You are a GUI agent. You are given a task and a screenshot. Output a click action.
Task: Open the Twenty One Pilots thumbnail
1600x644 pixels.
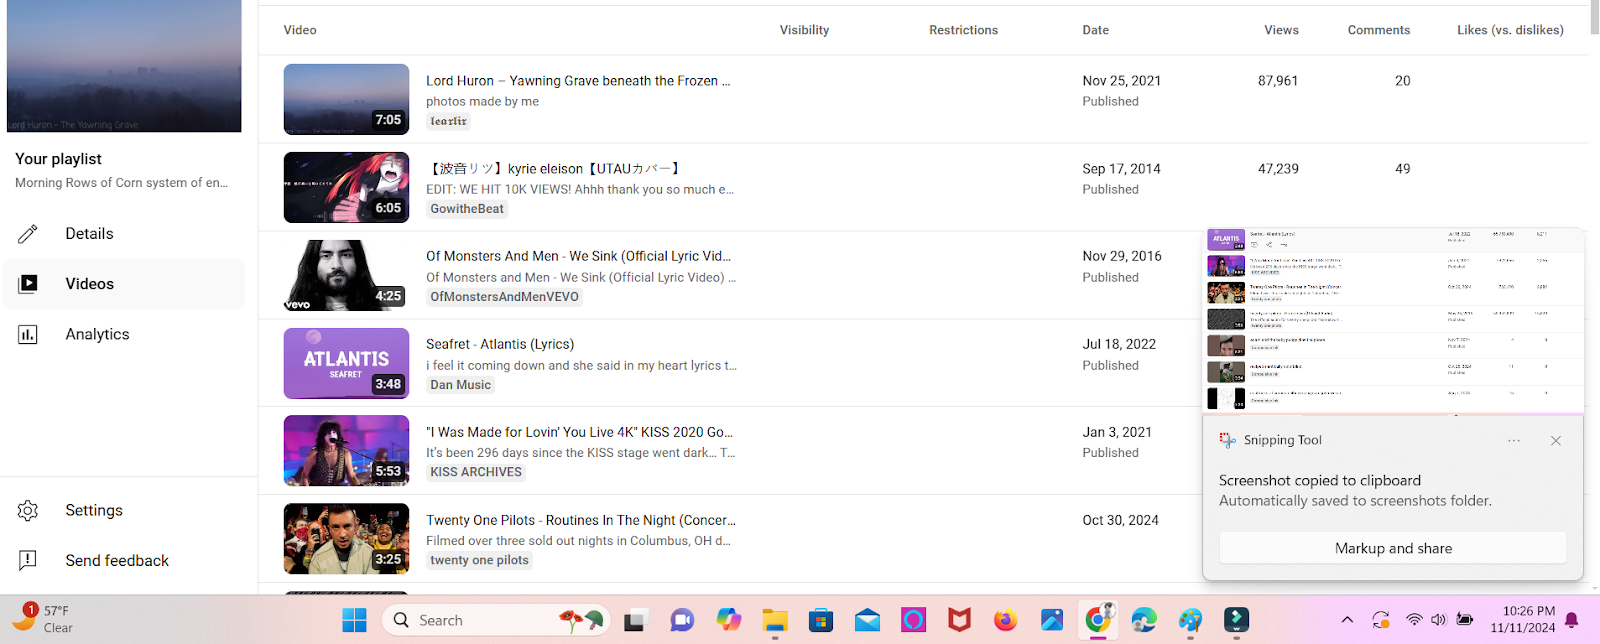[346, 538]
